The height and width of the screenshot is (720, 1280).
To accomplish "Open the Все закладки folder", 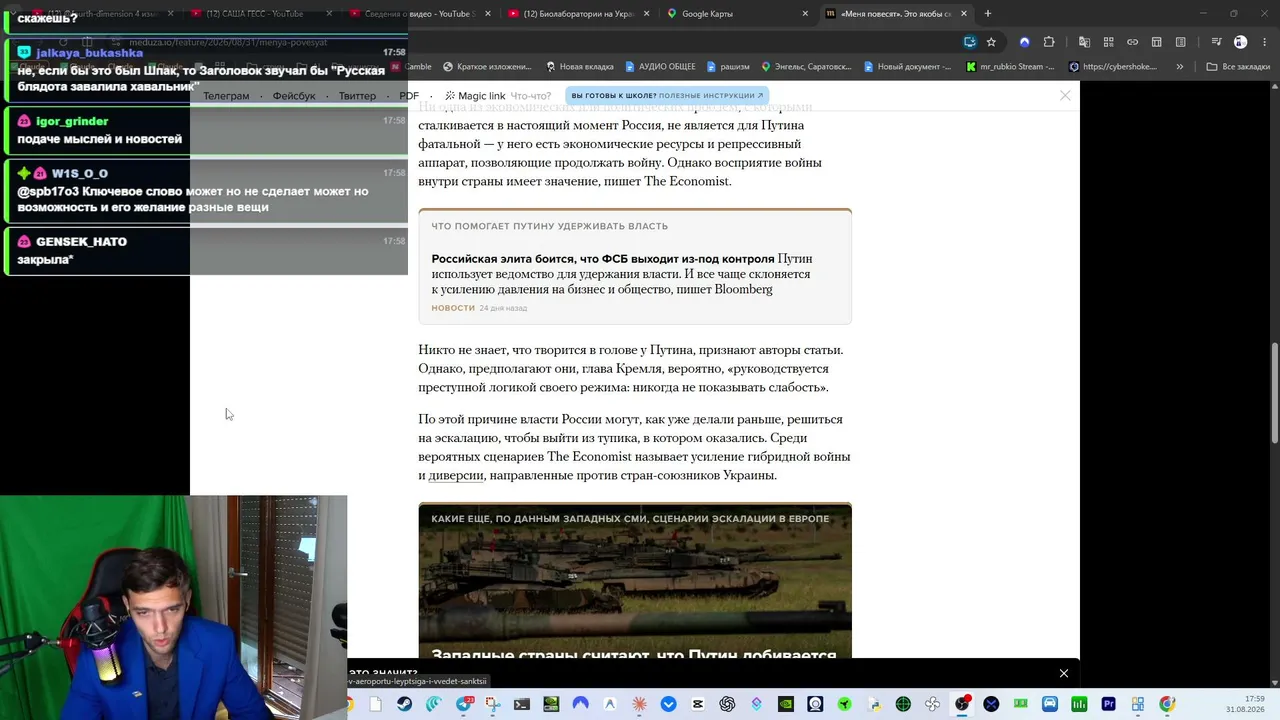I will pos(1237,67).
